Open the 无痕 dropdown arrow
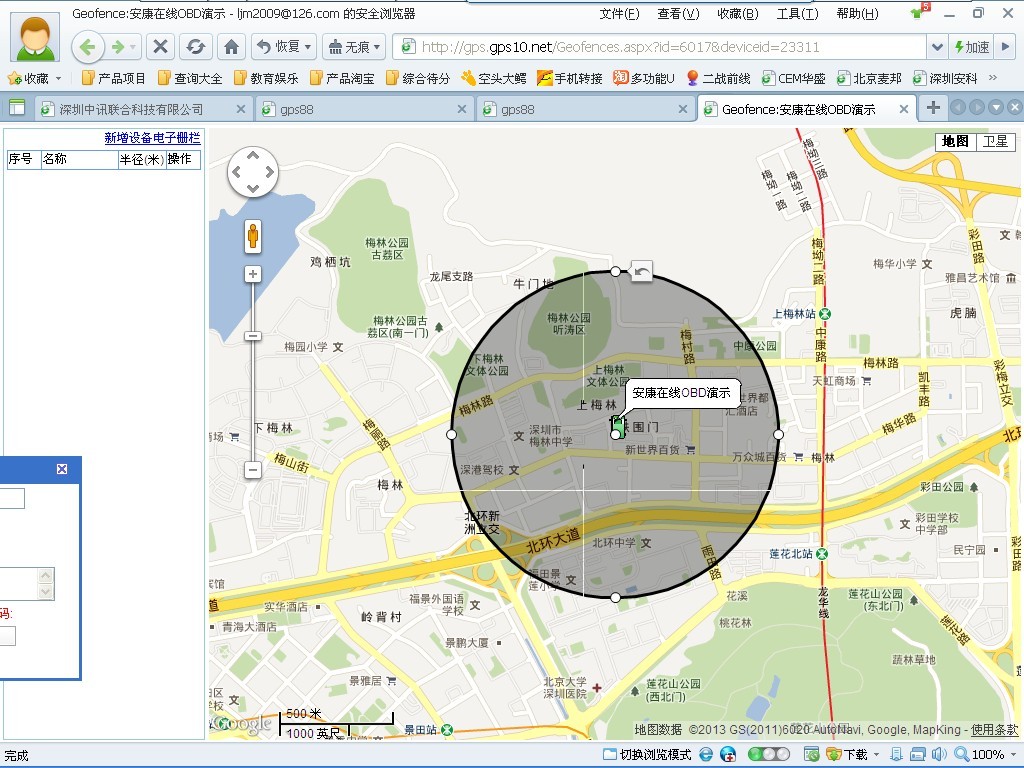 (x=377, y=47)
